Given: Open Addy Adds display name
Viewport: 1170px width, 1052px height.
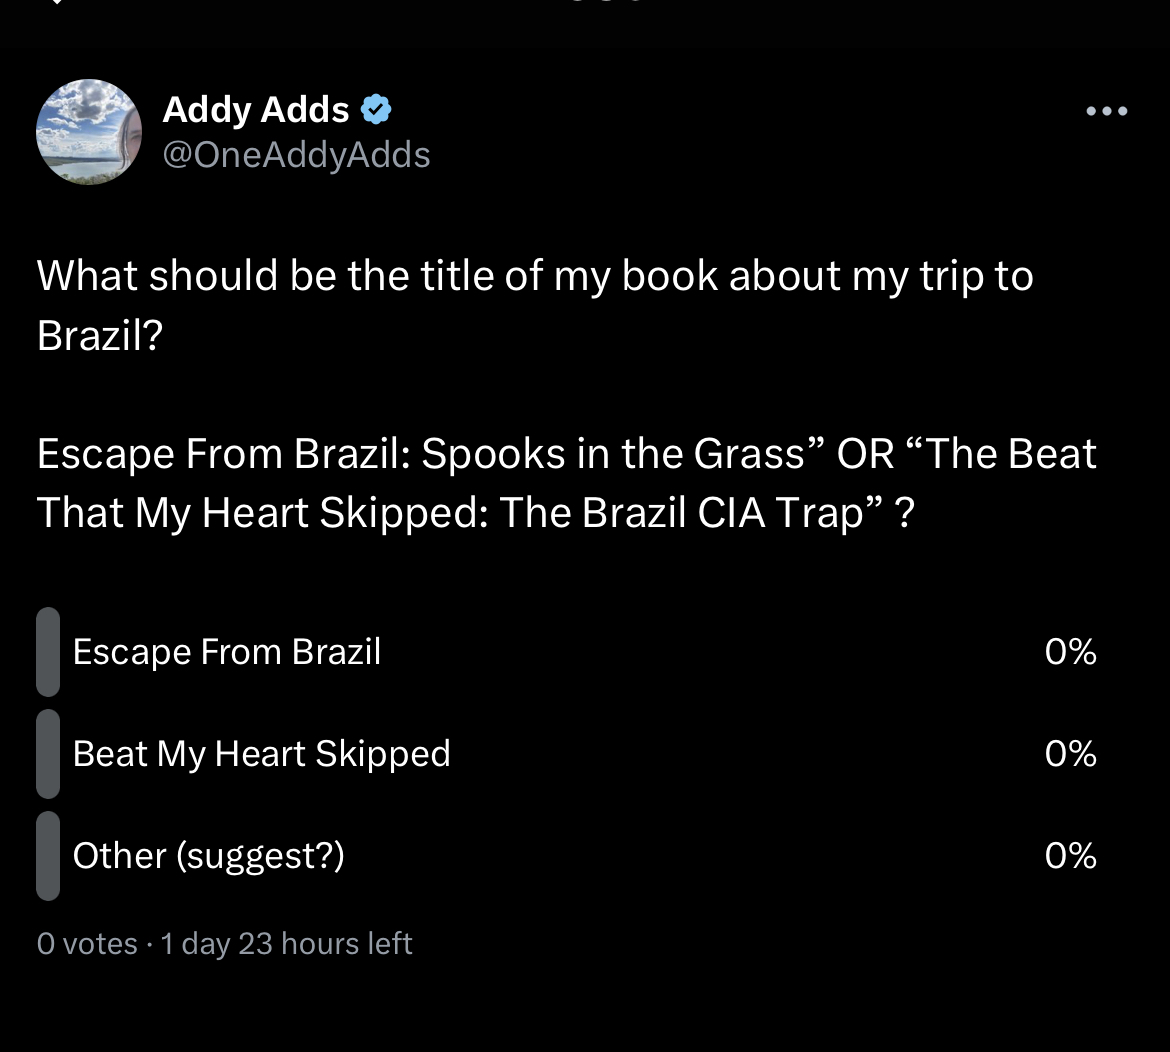Looking at the screenshot, I should (x=256, y=110).
